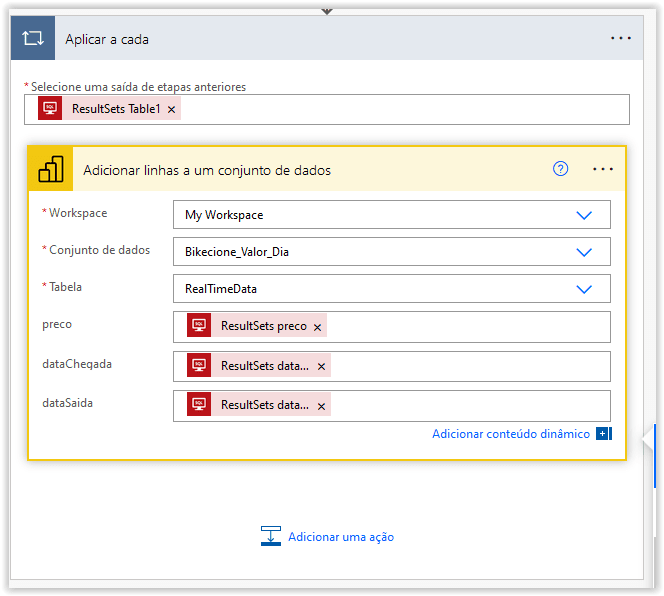The height and width of the screenshot is (596, 664).
Task: Click inside the dataChegada input field
Action: coord(392,366)
